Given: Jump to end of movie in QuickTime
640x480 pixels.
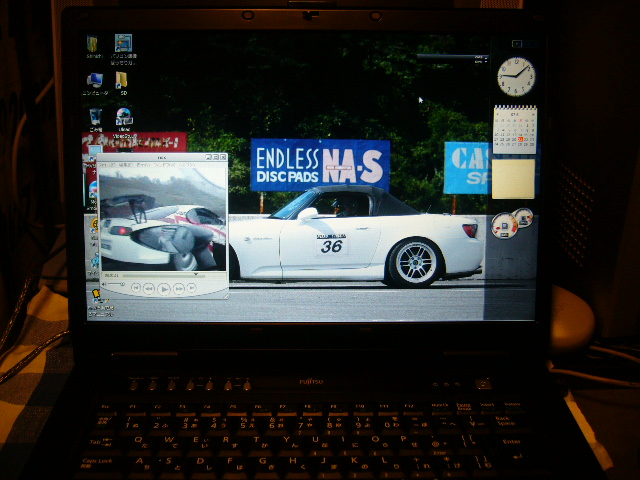Looking at the screenshot, I should pyautogui.click(x=191, y=288).
